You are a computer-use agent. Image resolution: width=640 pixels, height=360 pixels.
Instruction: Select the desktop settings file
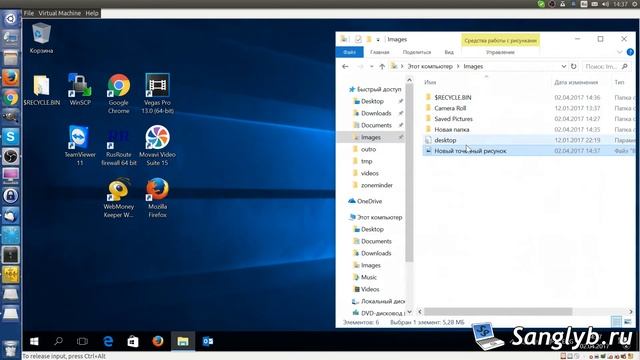(445, 140)
